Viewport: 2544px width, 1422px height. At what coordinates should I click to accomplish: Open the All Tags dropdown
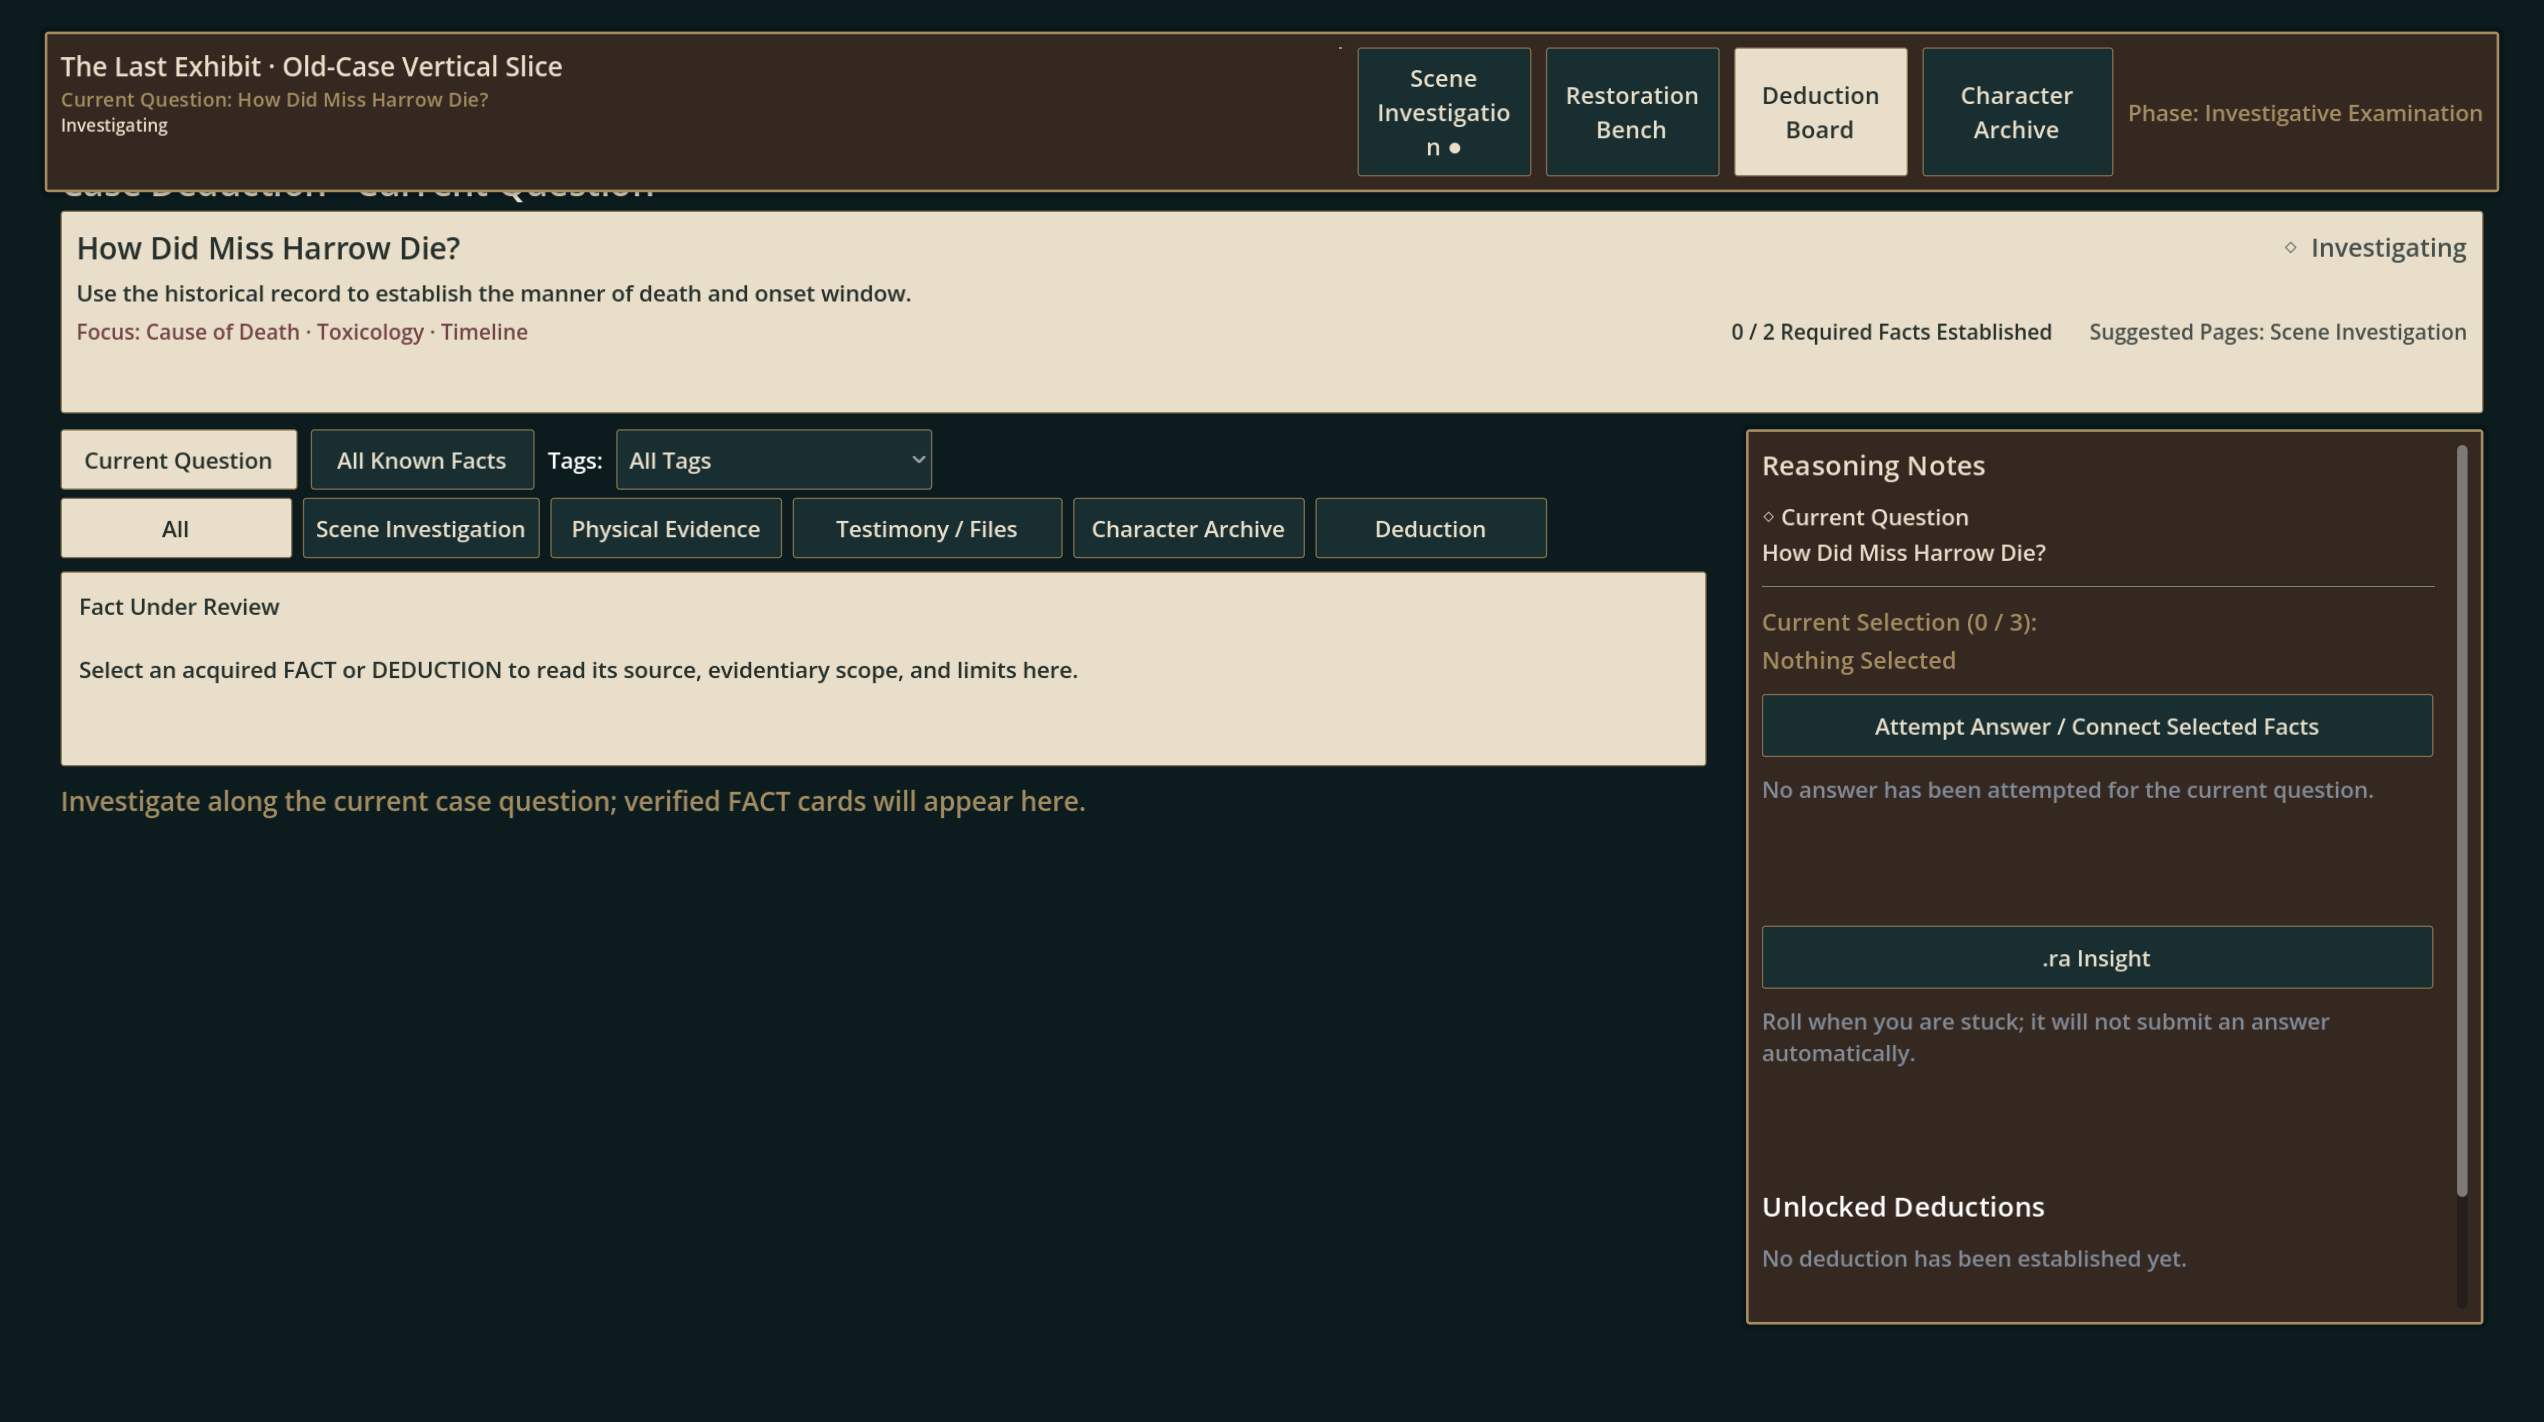(x=773, y=460)
